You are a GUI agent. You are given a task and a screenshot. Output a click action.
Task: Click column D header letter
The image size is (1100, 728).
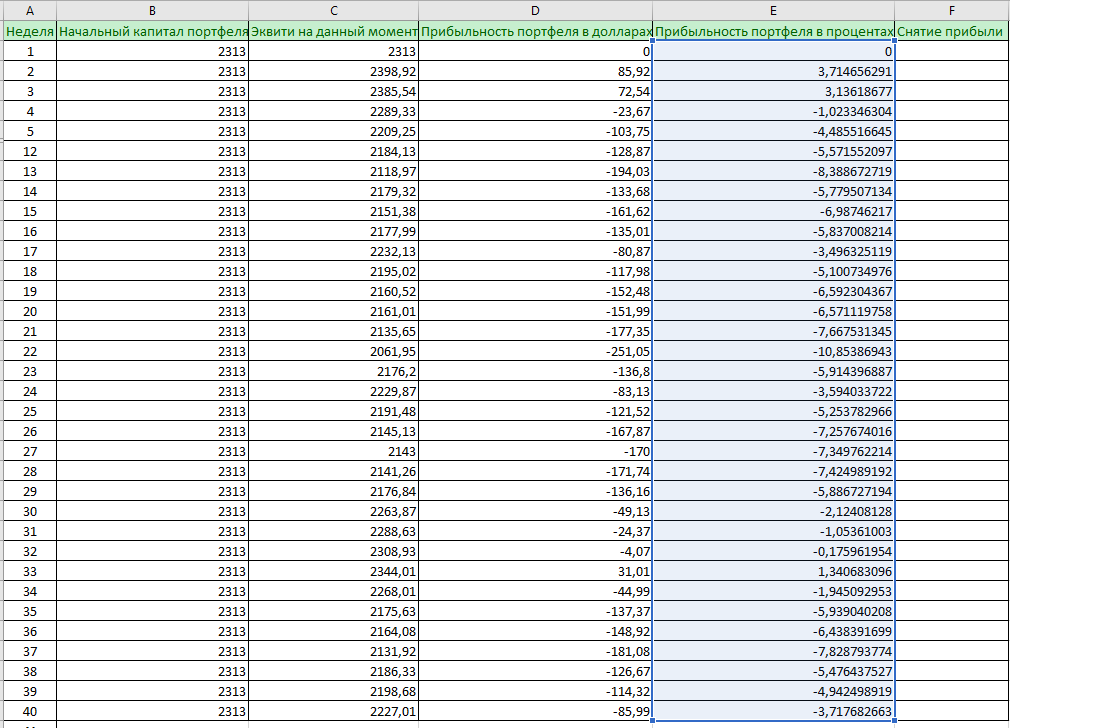[x=535, y=10]
